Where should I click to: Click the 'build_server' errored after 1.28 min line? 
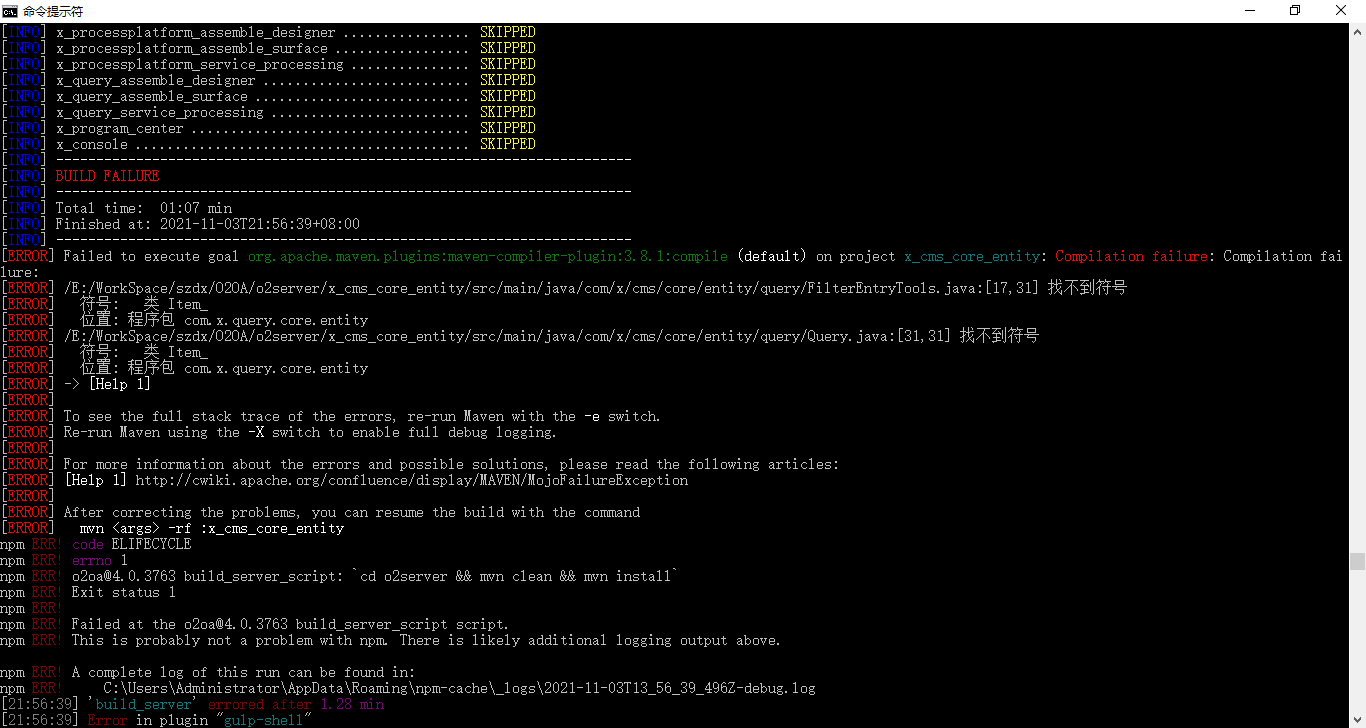tap(192, 704)
